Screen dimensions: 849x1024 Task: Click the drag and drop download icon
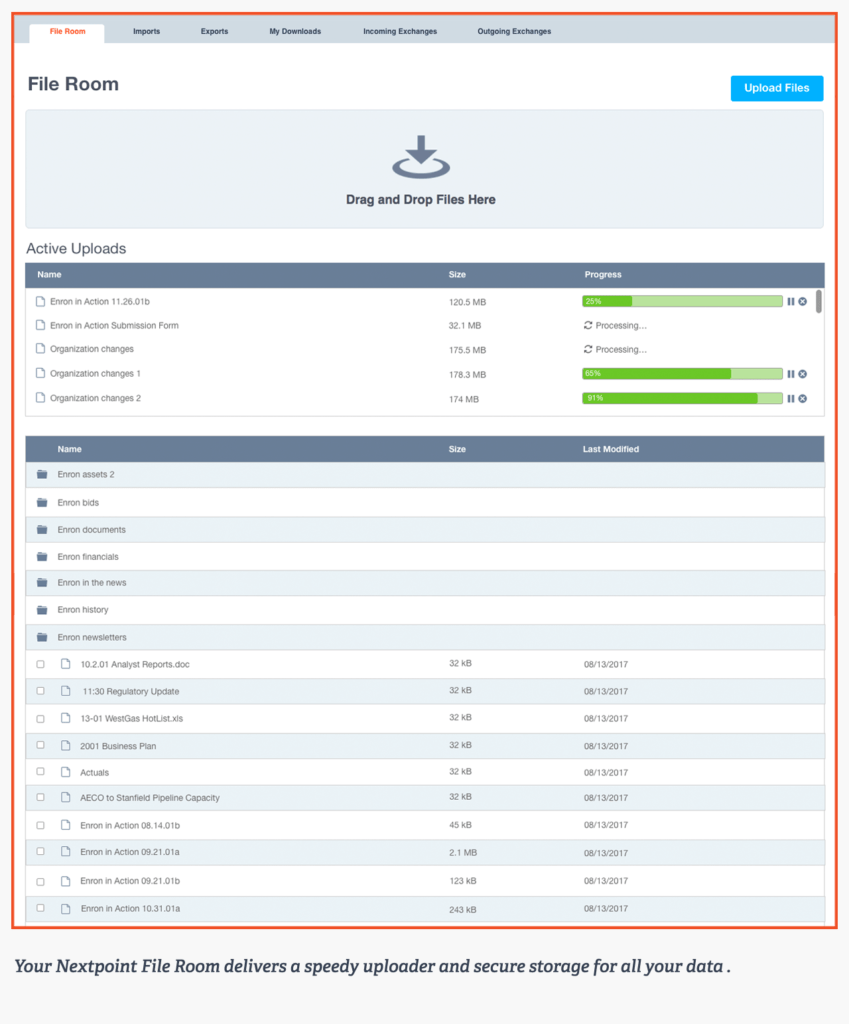[421, 157]
